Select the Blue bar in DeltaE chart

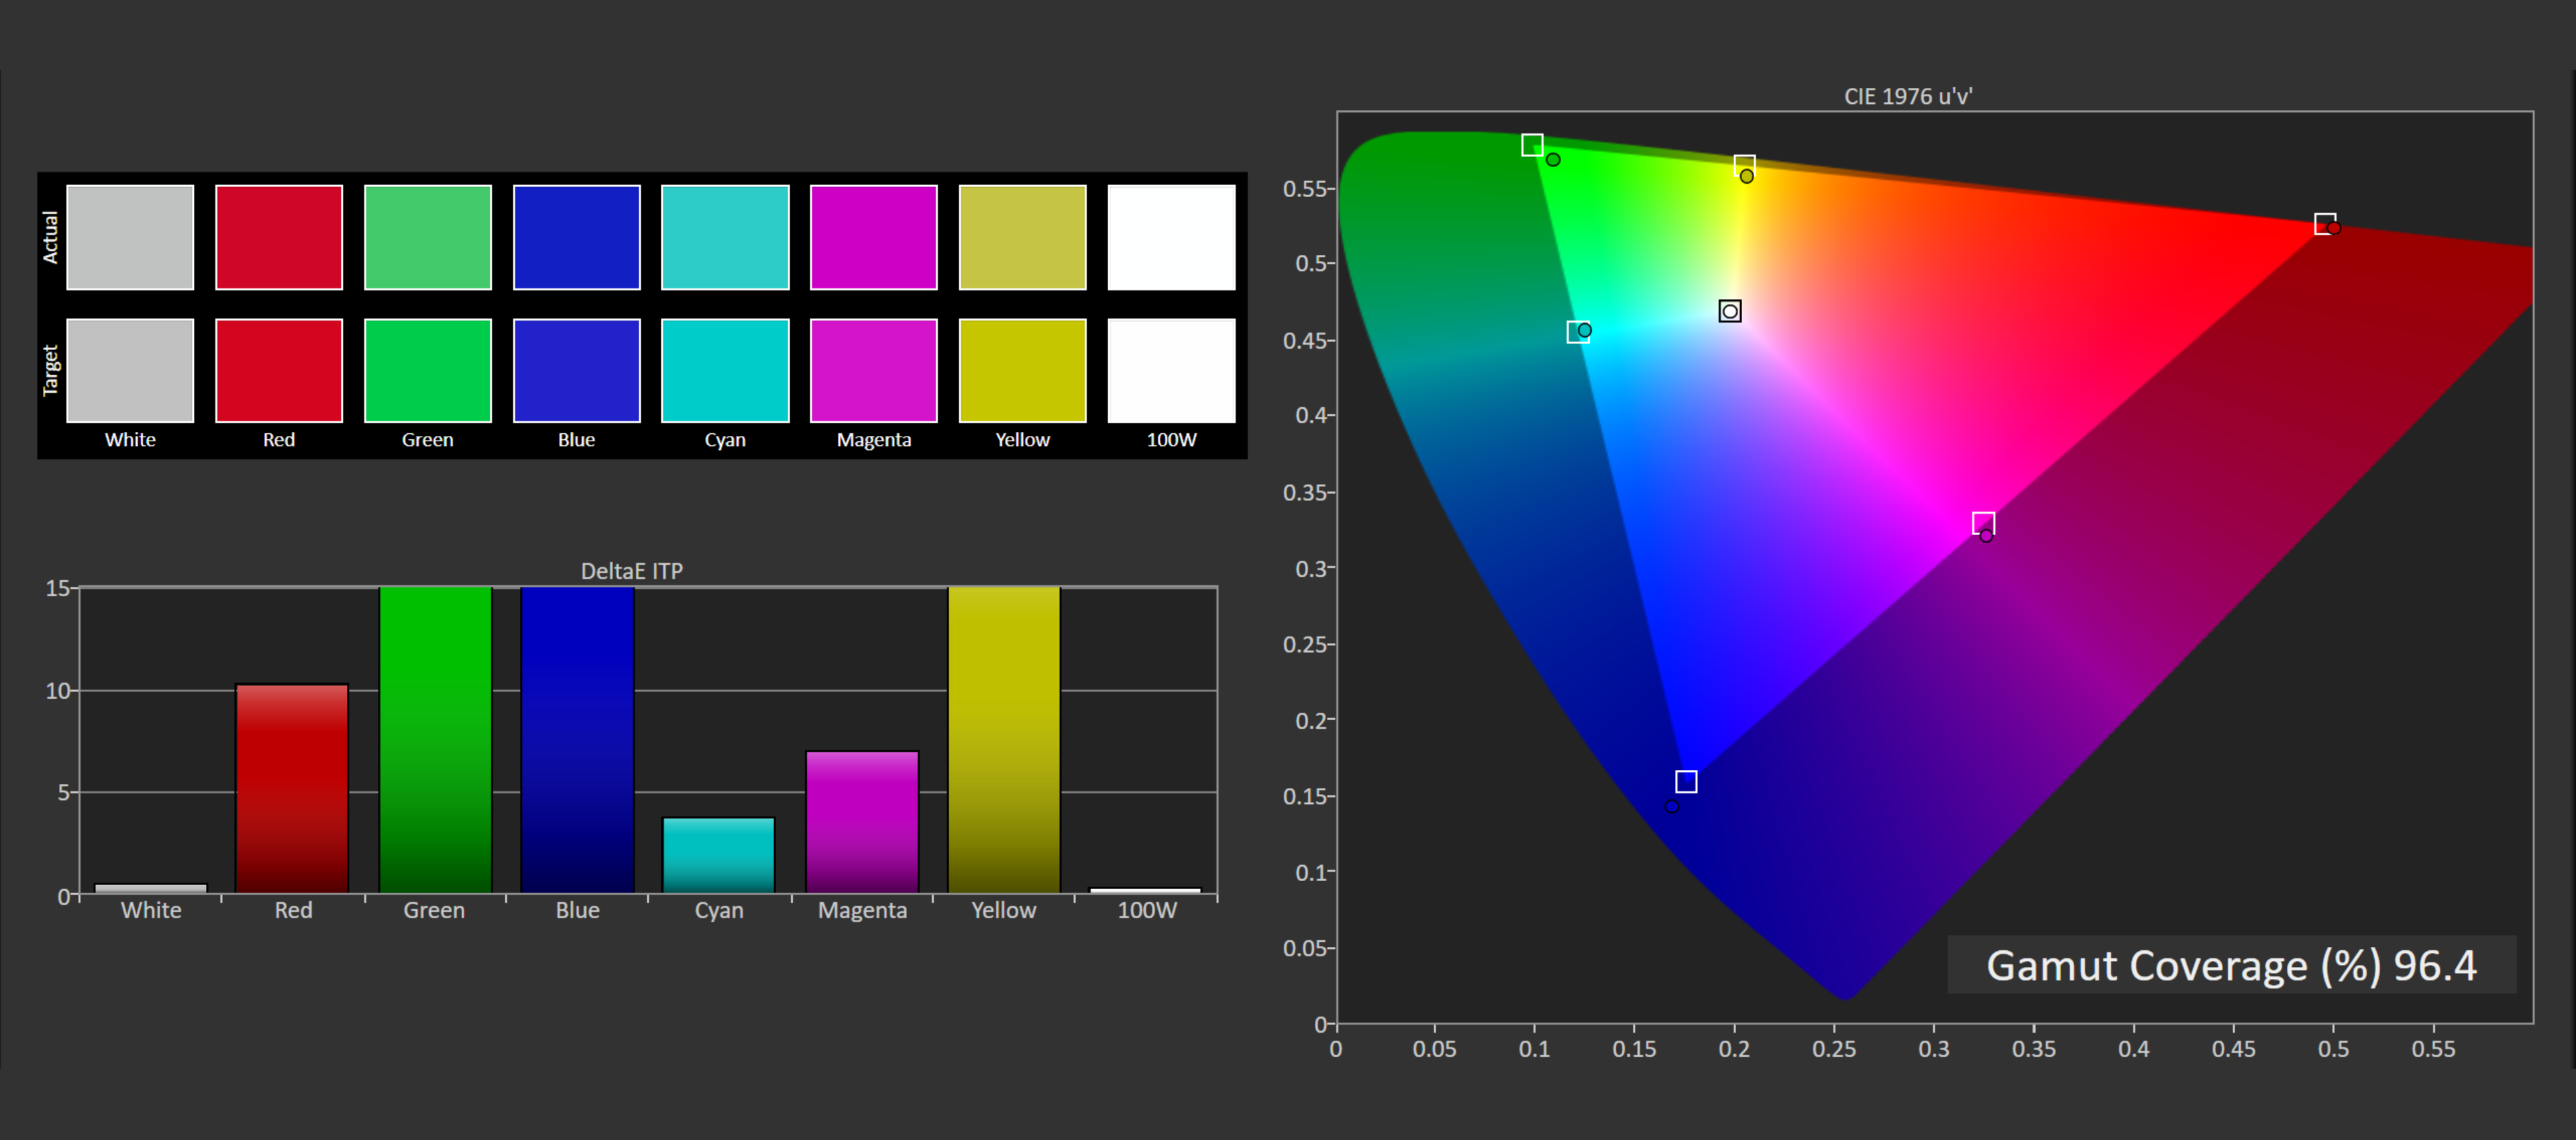pos(577,740)
